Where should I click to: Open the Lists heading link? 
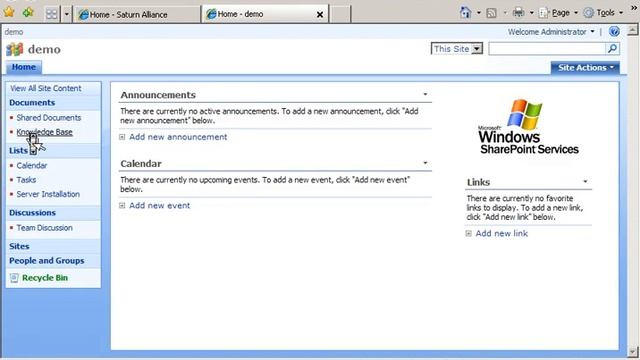pos(18,151)
